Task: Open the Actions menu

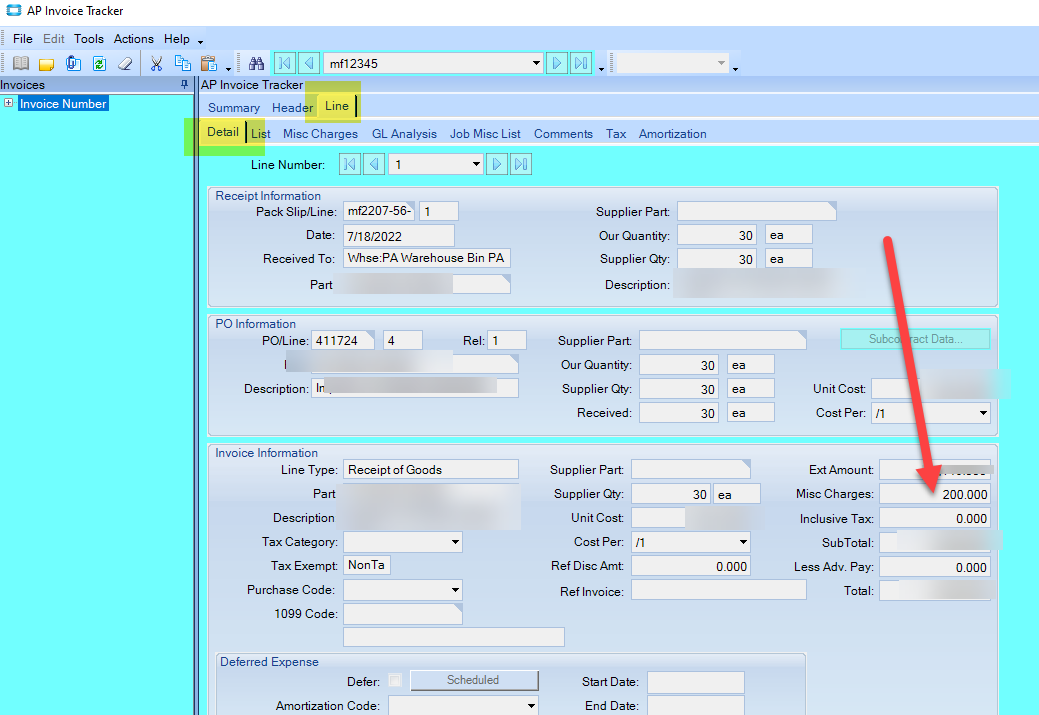Action: (x=133, y=38)
